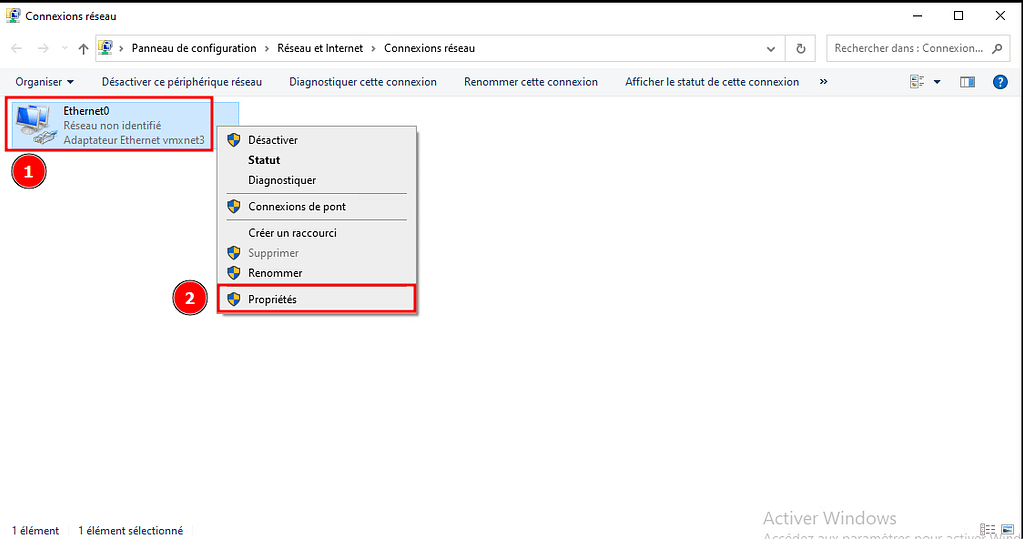1023x539 pixels.
Task: Open the view options dropdown arrow
Action: tap(937, 82)
